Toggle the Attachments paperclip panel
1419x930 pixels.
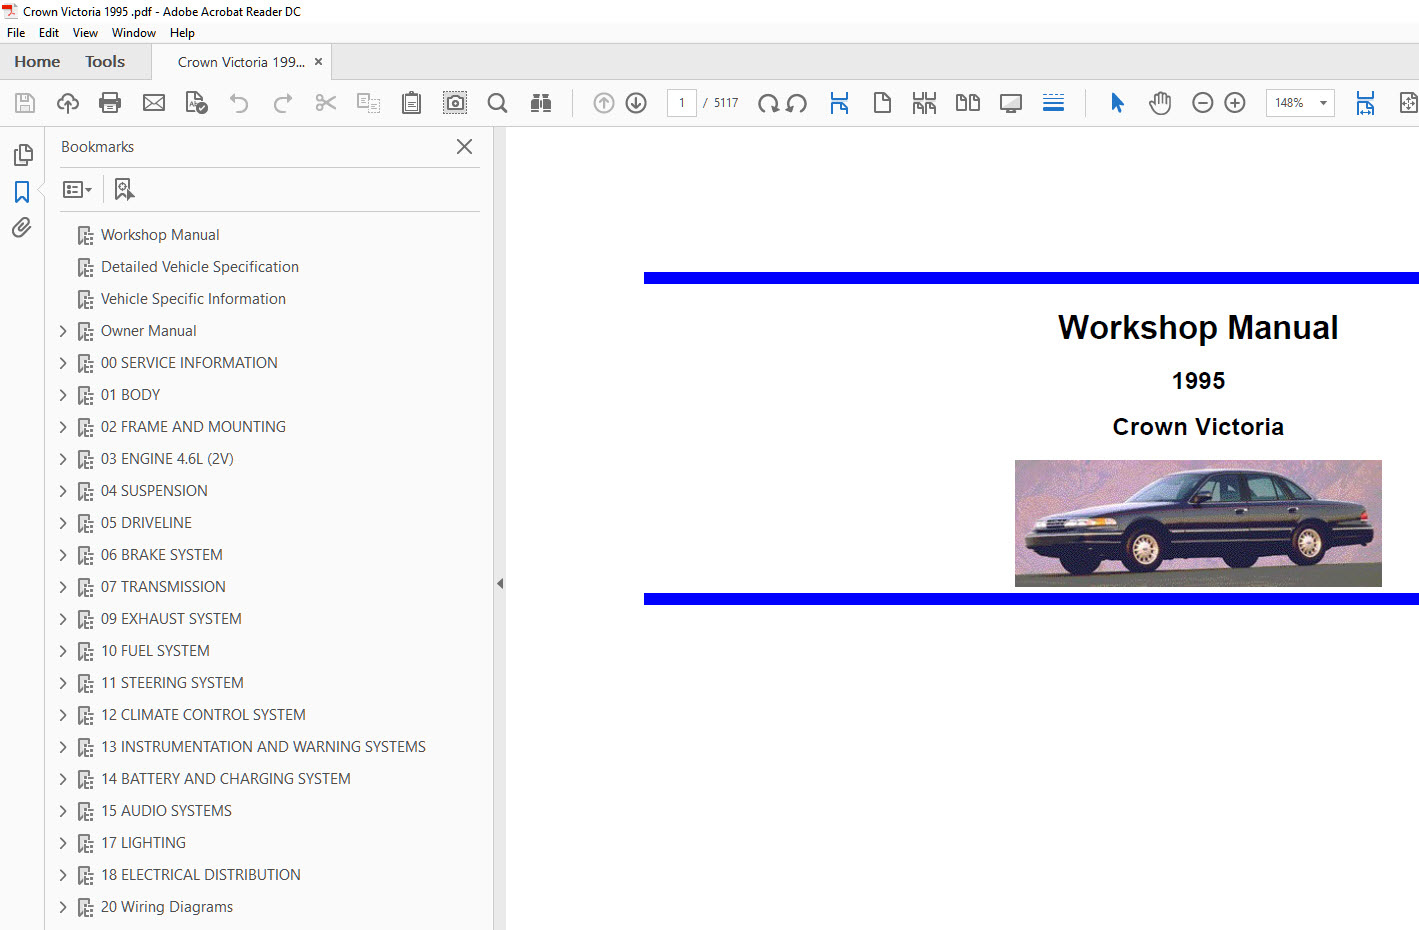pos(22,228)
